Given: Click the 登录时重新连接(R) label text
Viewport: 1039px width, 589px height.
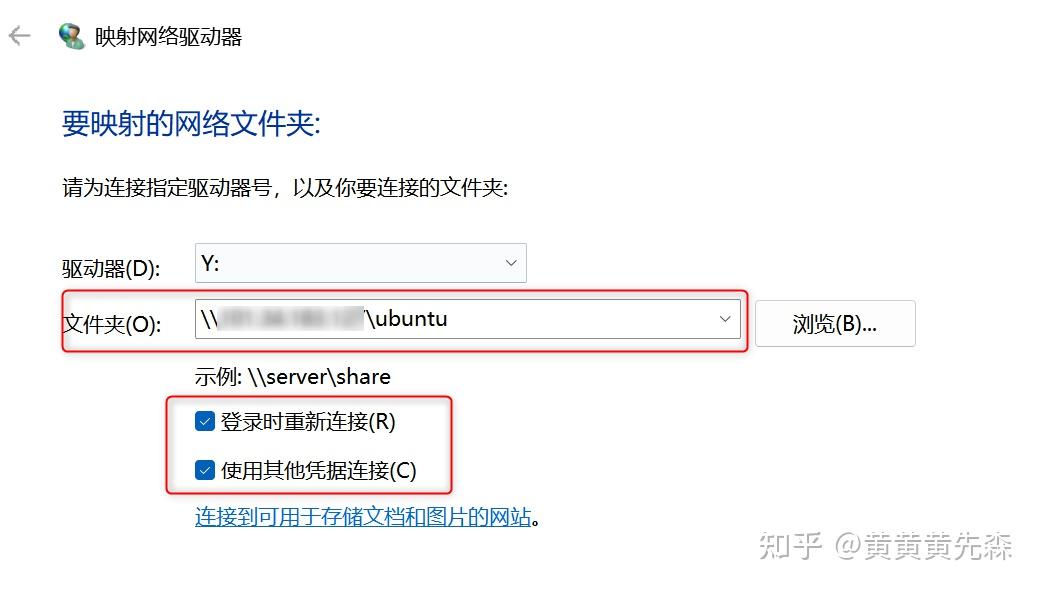Looking at the screenshot, I should [308, 422].
